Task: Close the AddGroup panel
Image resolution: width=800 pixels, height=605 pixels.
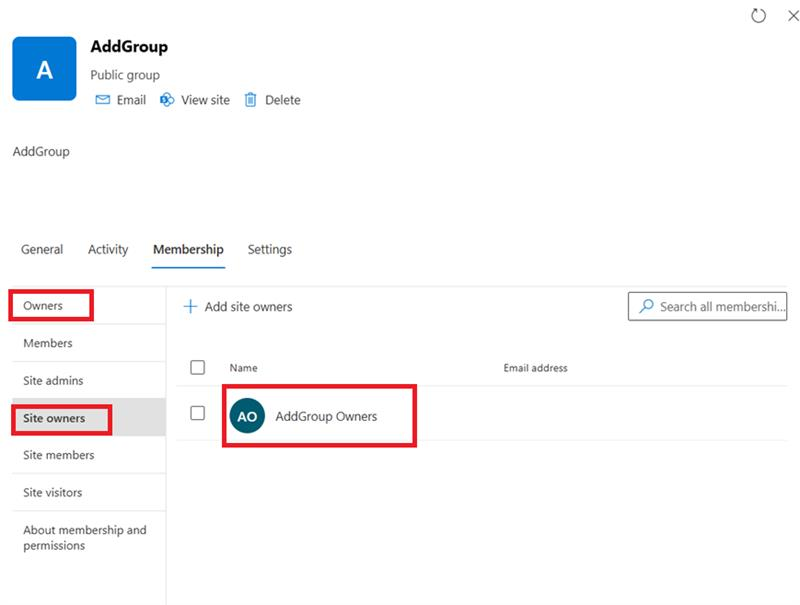Action: pyautogui.click(x=793, y=16)
